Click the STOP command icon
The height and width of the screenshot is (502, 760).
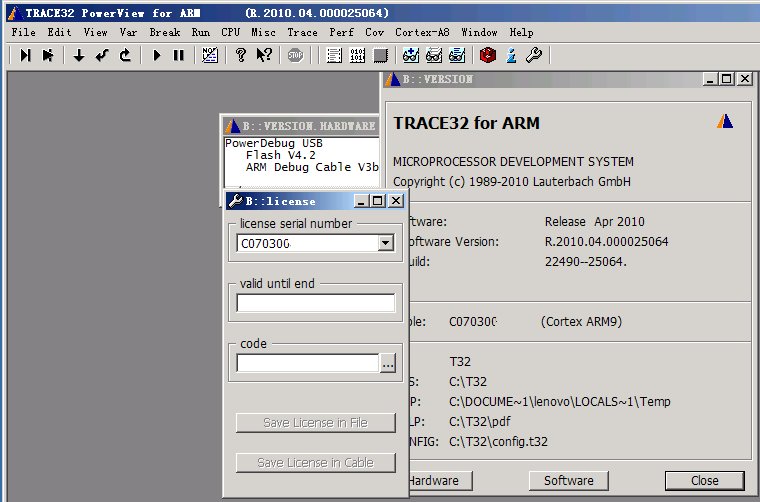[x=295, y=55]
